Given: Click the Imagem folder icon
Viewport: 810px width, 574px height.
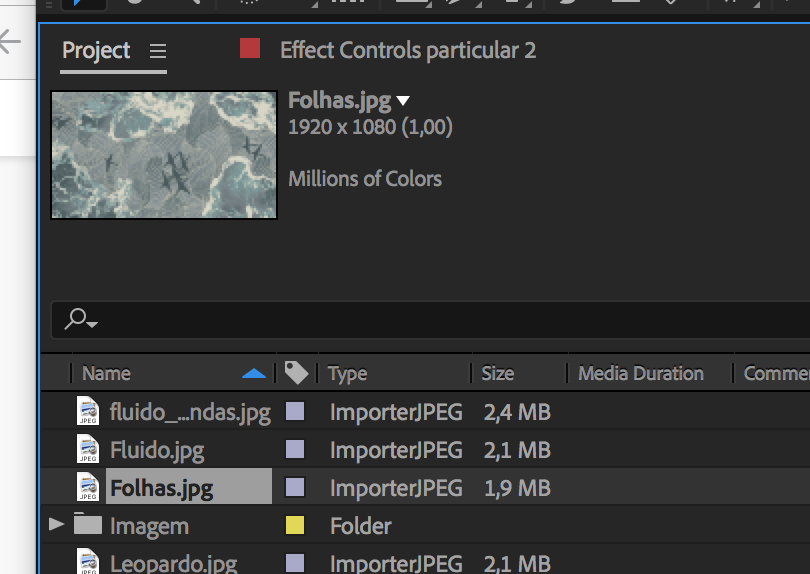Looking at the screenshot, I should (x=88, y=524).
